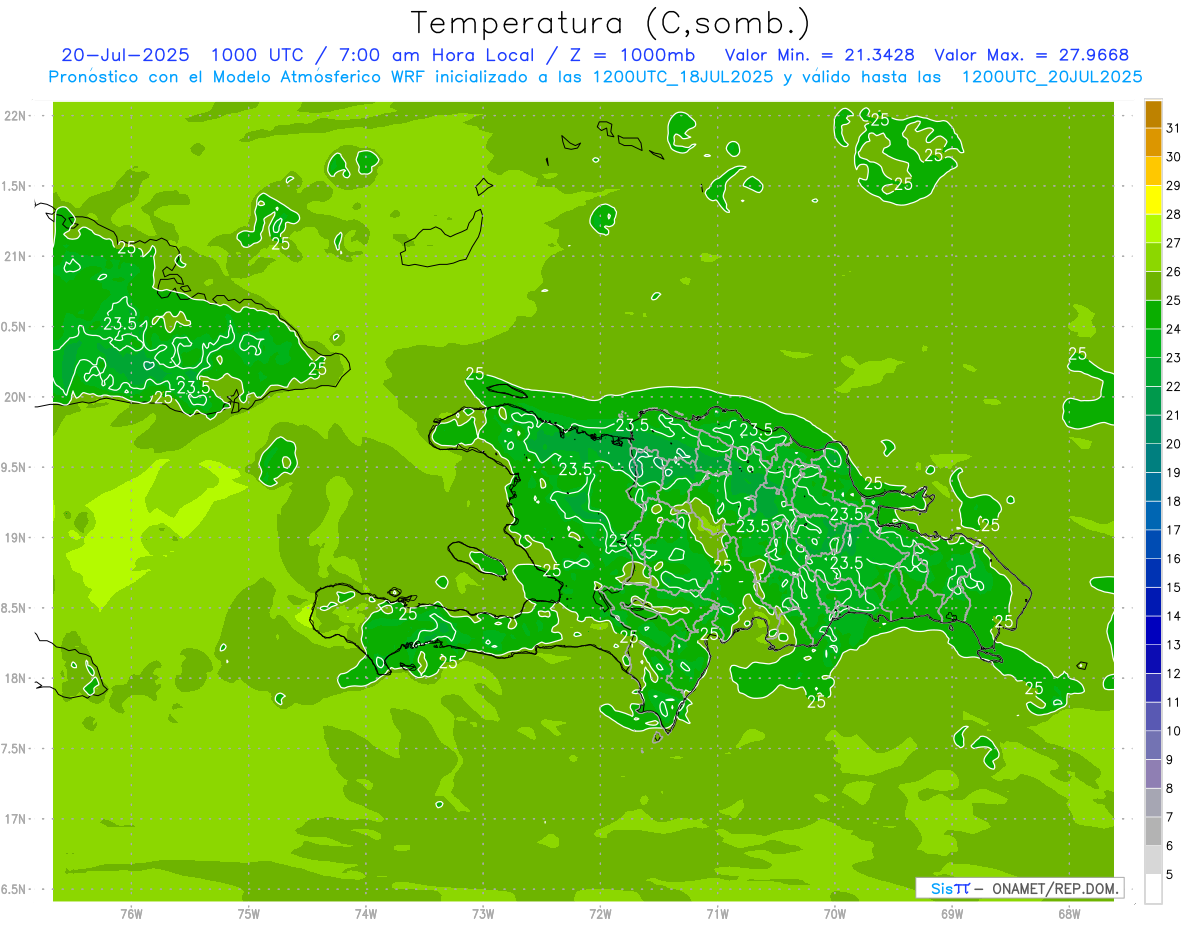Screen dimensions: 1200x927
Task: Click legend color swatch between 6 and 7
Action: click(1153, 832)
